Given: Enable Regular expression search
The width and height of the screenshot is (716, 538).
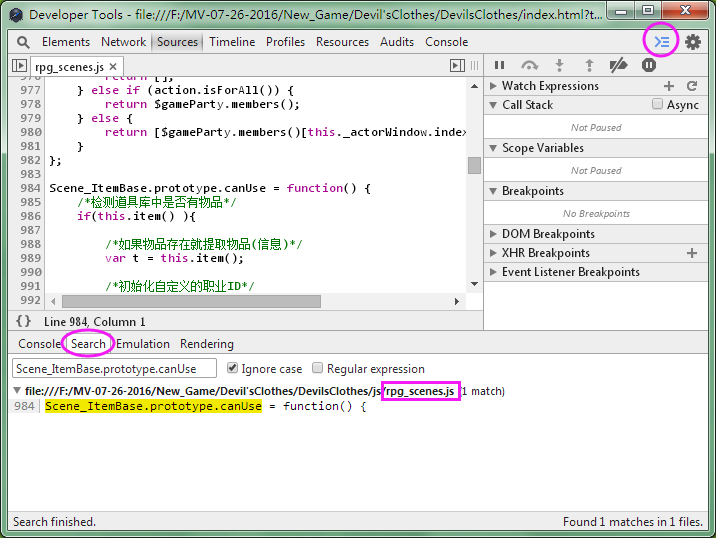Looking at the screenshot, I should coord(317,368).
